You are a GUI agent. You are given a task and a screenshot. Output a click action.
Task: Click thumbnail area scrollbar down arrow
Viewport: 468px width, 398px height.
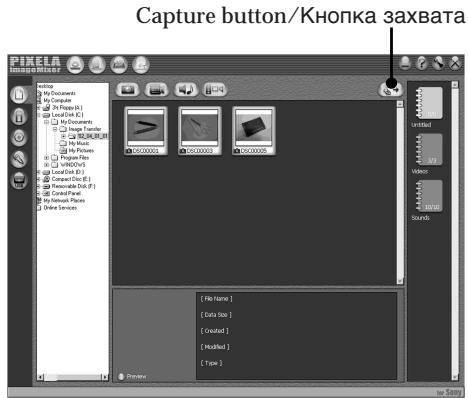pyautogui.click(x=400, y=281)
